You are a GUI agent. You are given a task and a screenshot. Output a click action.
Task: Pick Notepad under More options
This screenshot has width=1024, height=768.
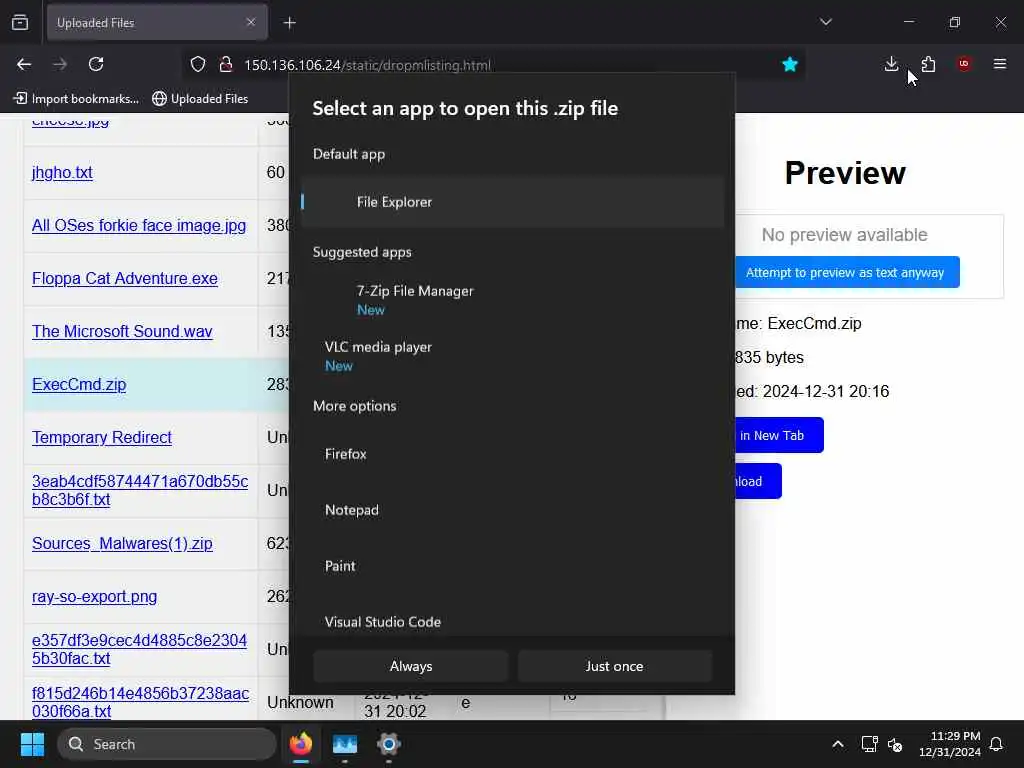[x=513, y=510]
